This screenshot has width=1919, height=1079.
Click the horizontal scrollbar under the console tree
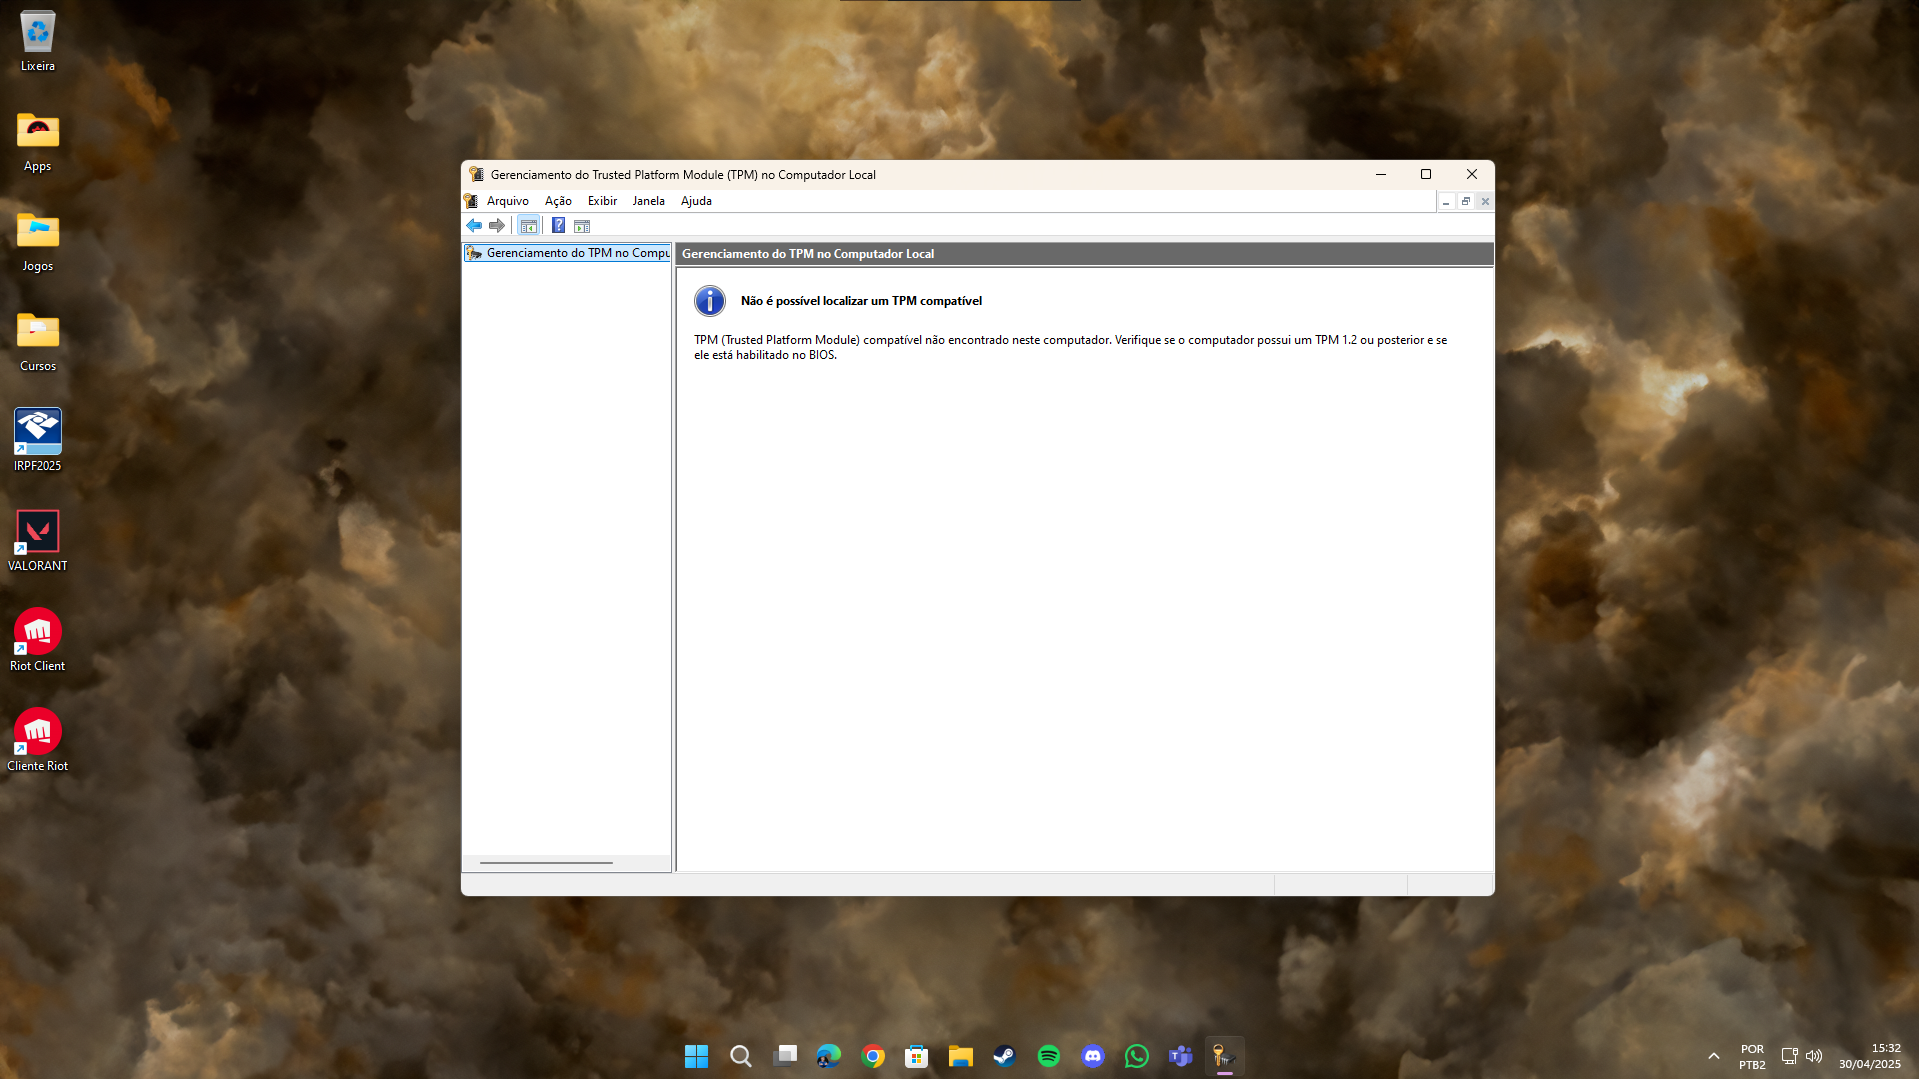point(546,863)
